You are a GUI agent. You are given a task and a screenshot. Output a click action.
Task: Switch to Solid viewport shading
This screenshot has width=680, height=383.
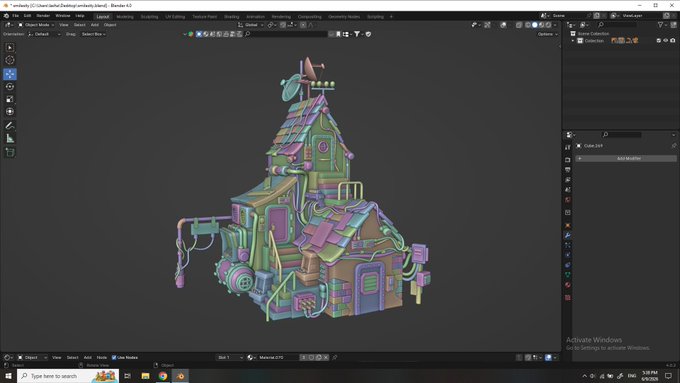pos(535,25)
